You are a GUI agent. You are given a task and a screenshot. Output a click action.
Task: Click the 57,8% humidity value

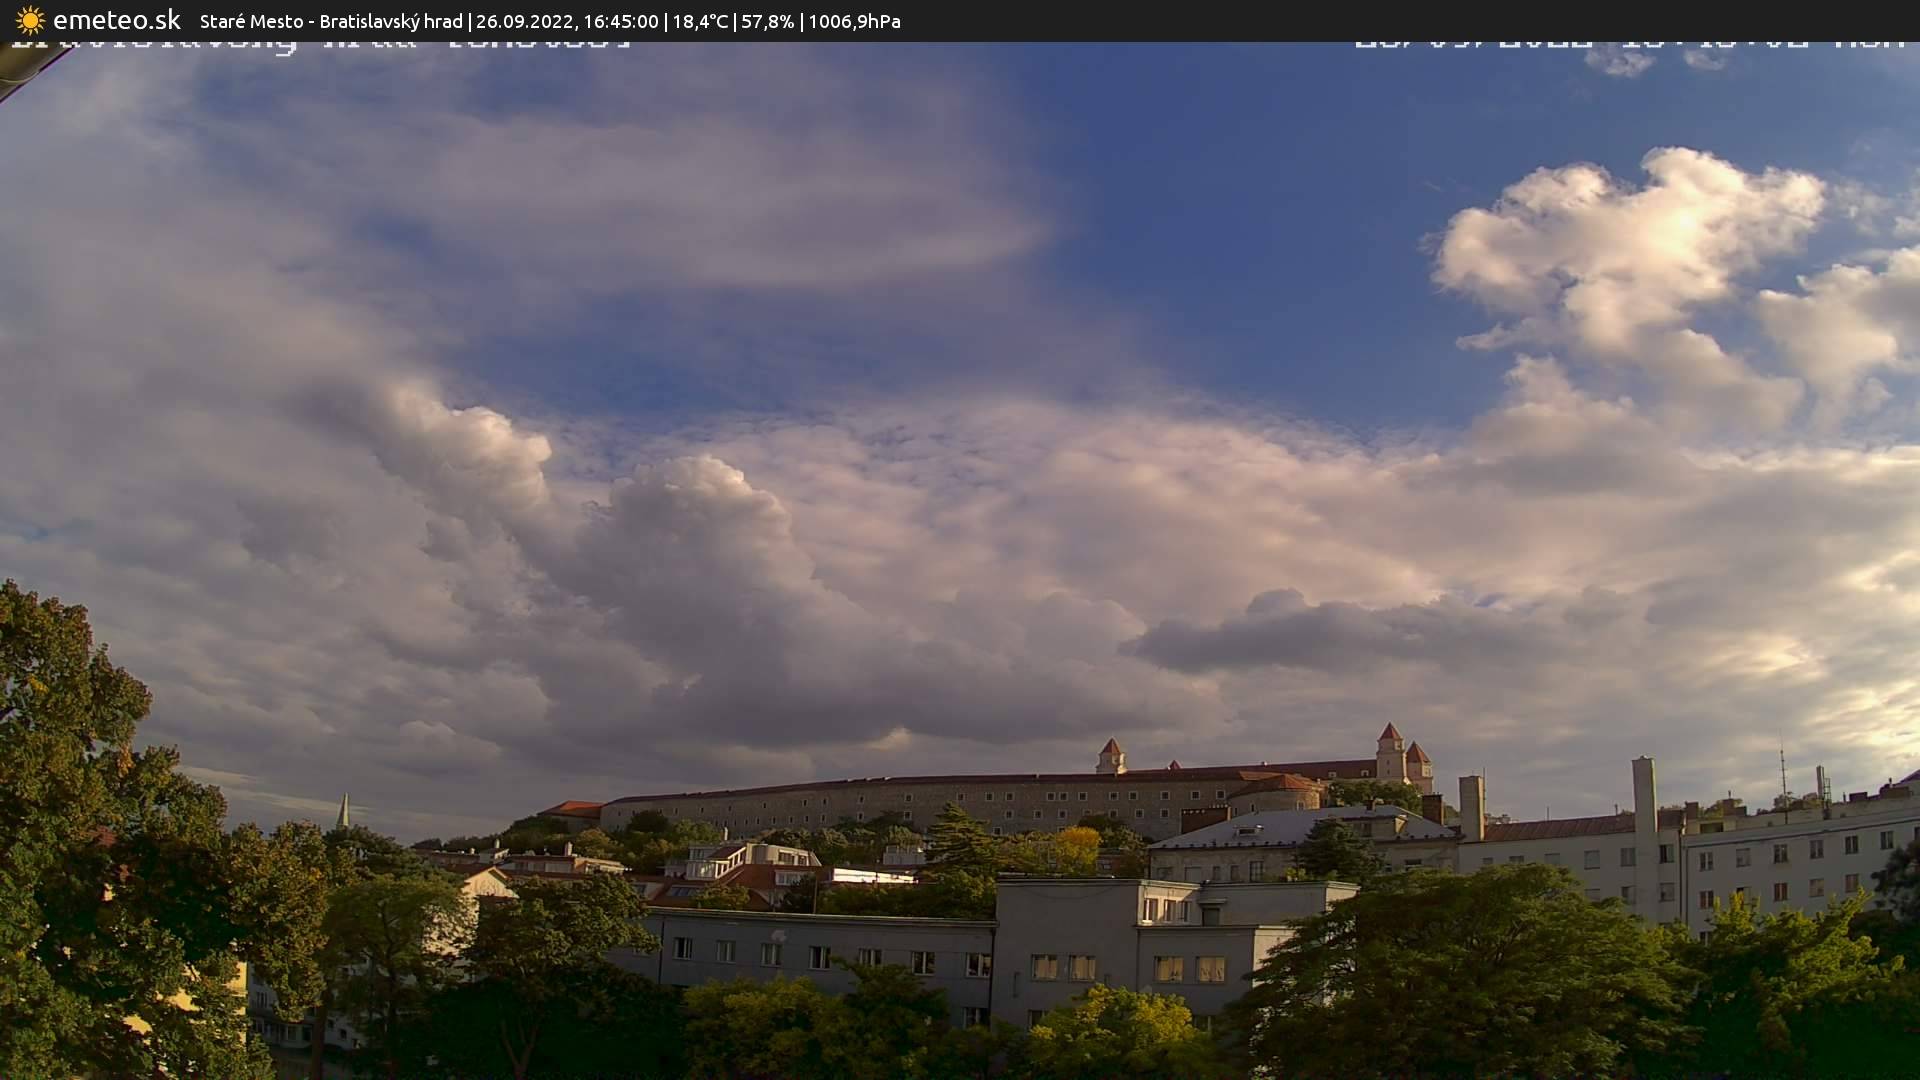(767, 21)
